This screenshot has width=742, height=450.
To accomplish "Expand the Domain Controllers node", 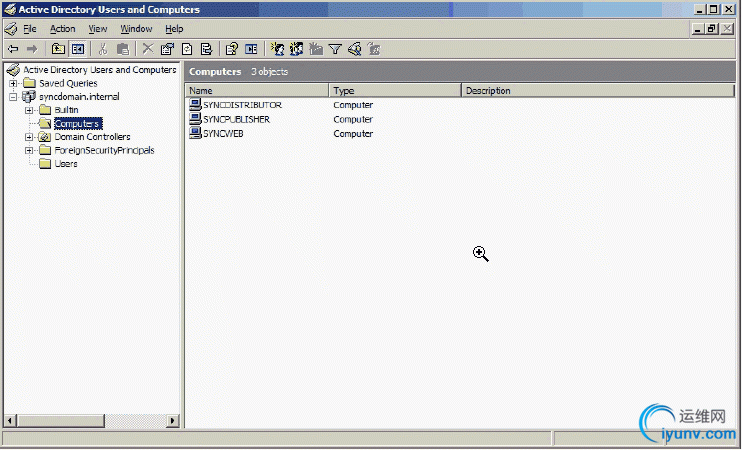I will click(x=29, y=137).
